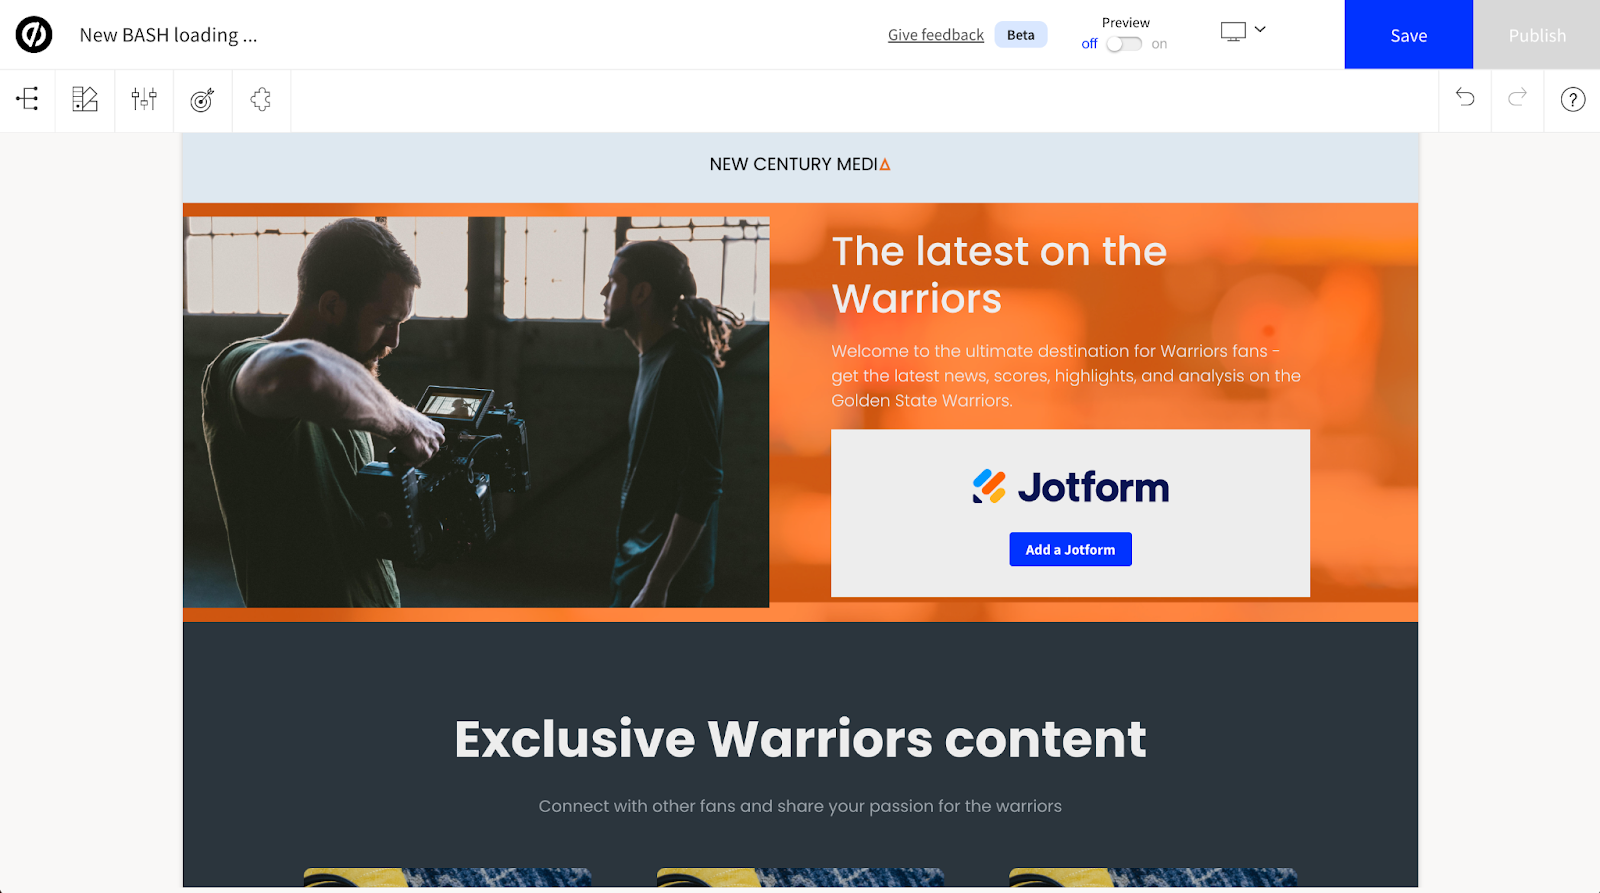Select the 'Exclusive Warriors content' heading
The width and height of the screenshot is (1600, 893).
tap(800, 739)
